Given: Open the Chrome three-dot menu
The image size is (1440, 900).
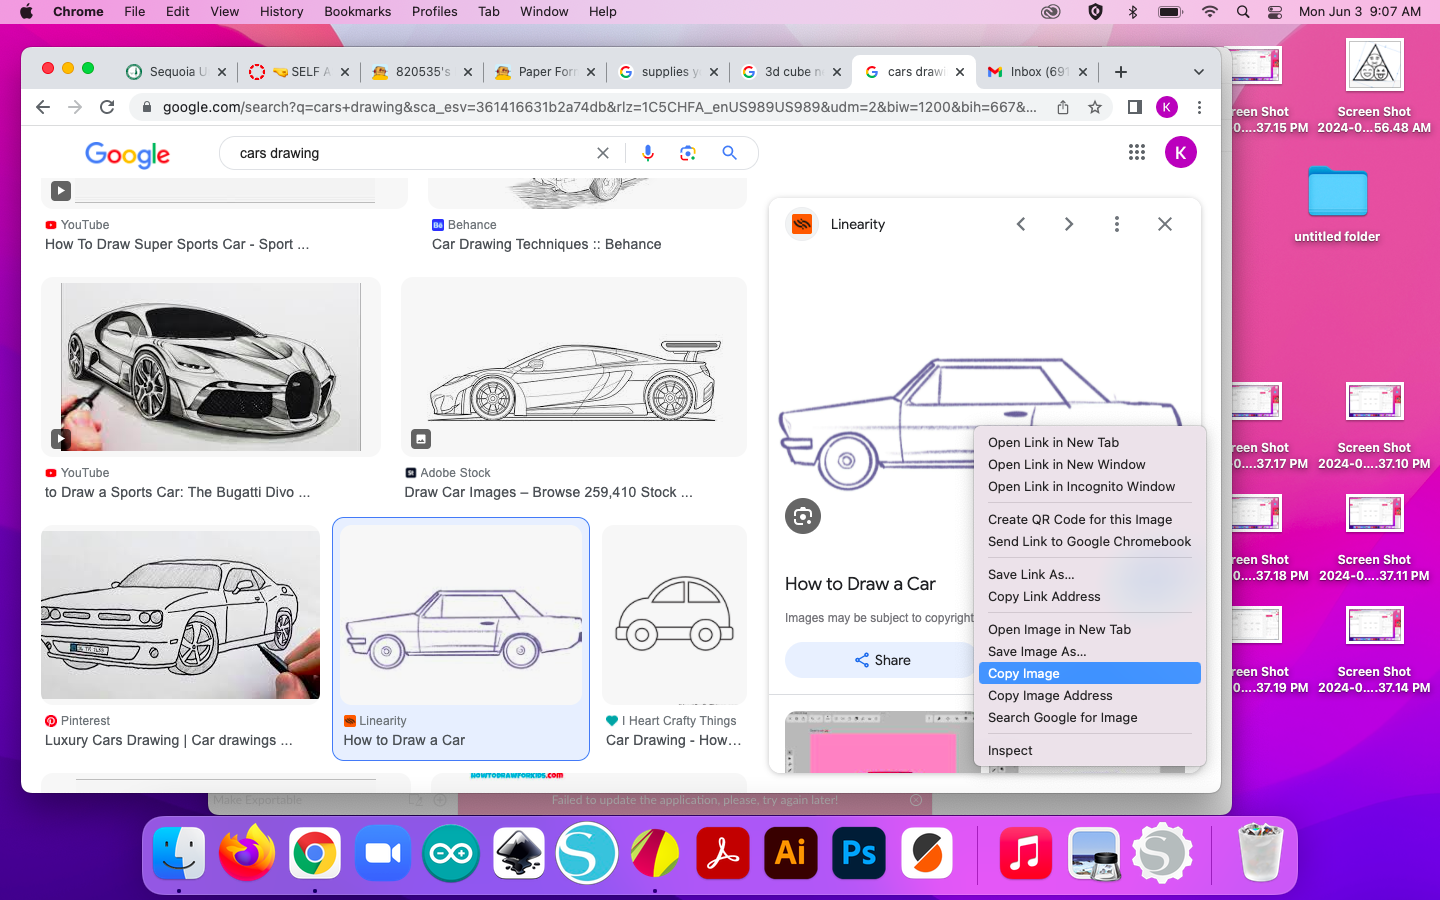Looking at the screenshot, I should (x=1199, y=107).
